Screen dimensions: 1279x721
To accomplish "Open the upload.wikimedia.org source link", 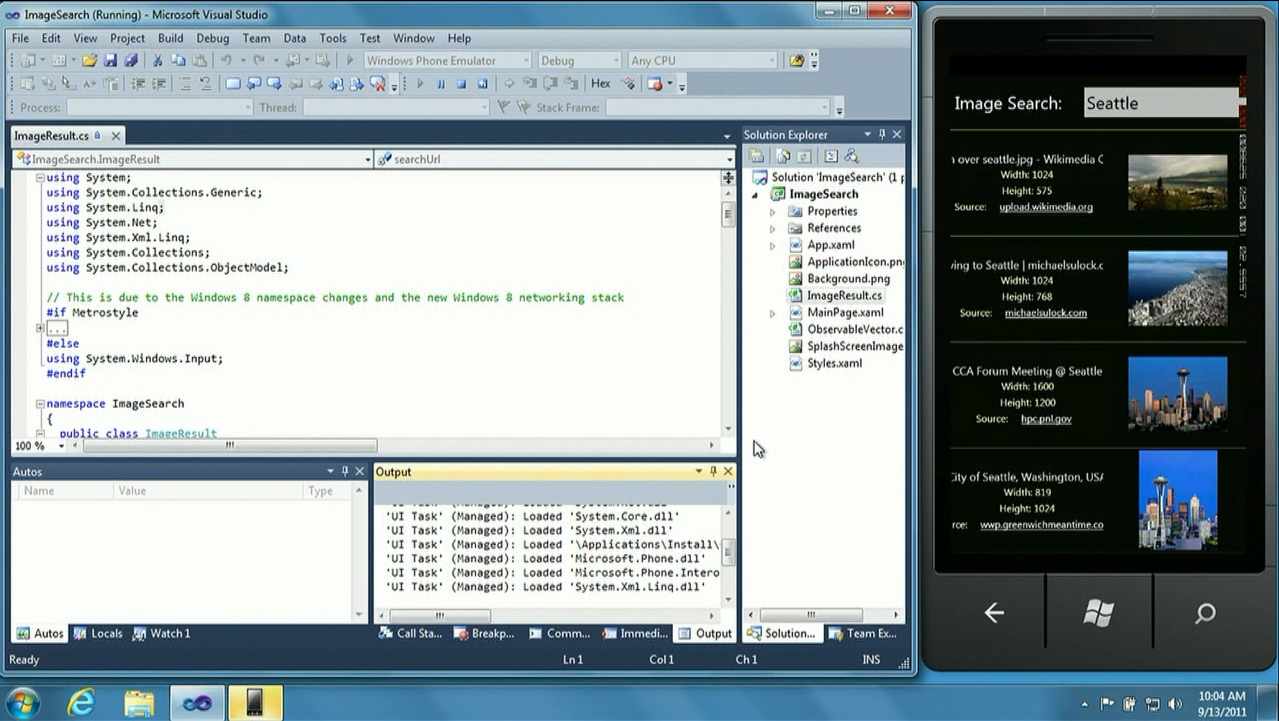I will click(1046, 207).
